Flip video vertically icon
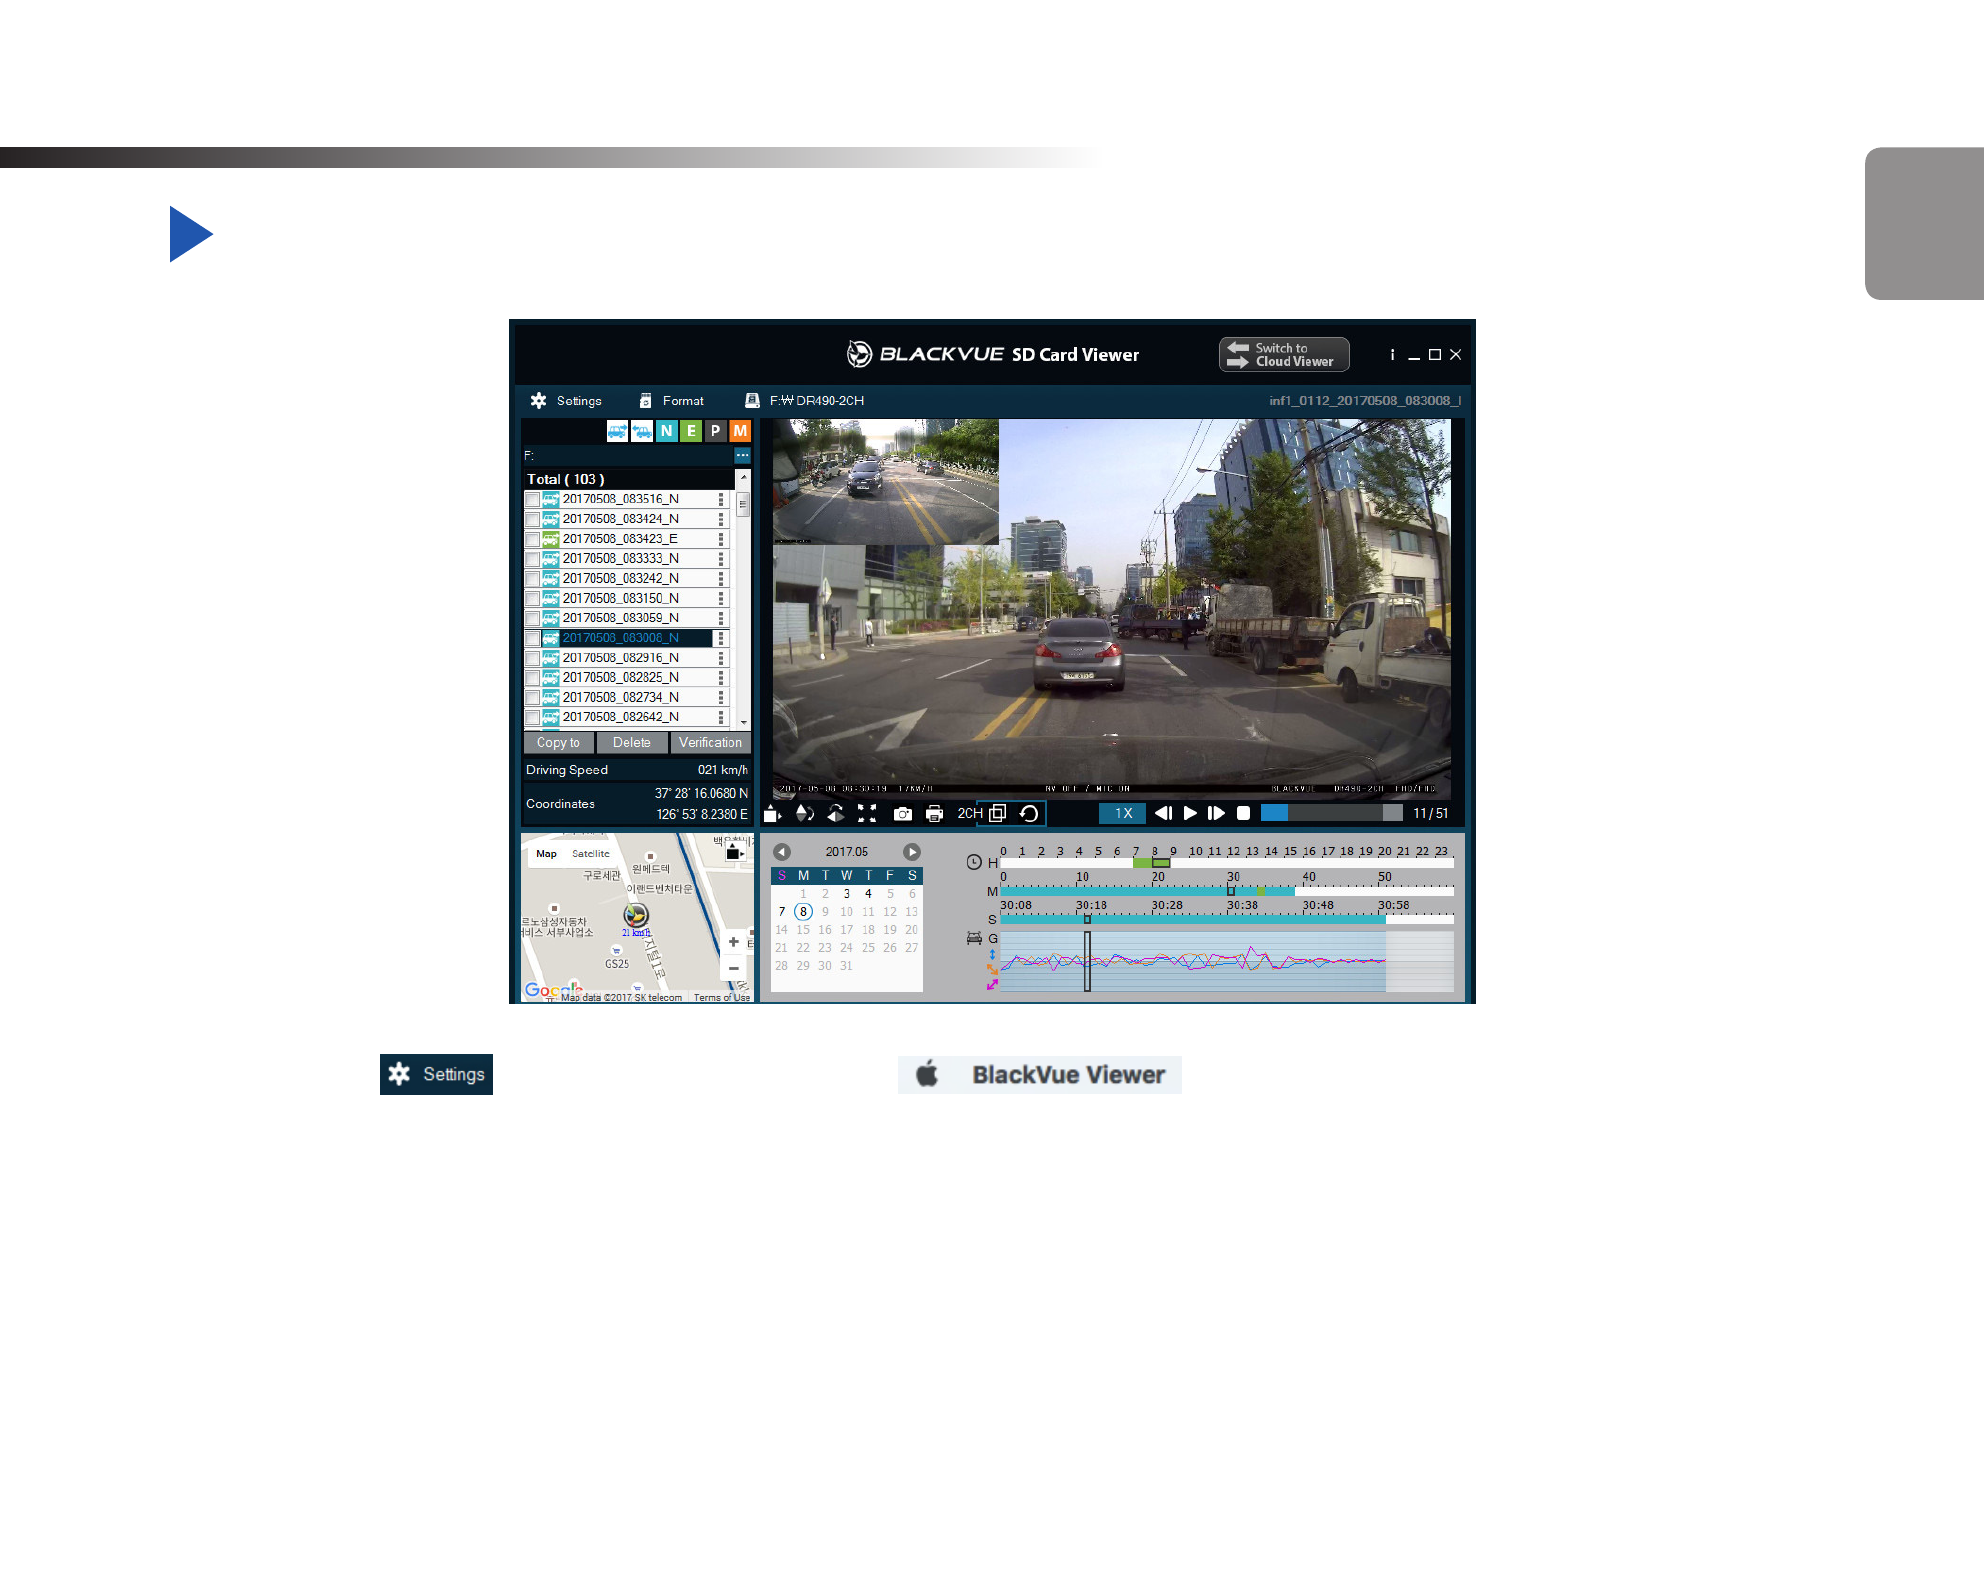This screenshot has height=1587, width=1984. click(803, 813)
